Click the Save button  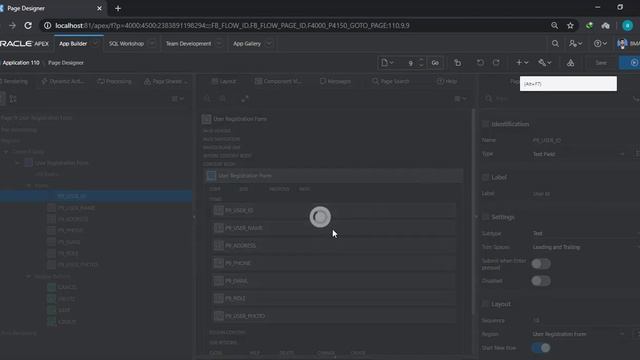tap(601, 63)
